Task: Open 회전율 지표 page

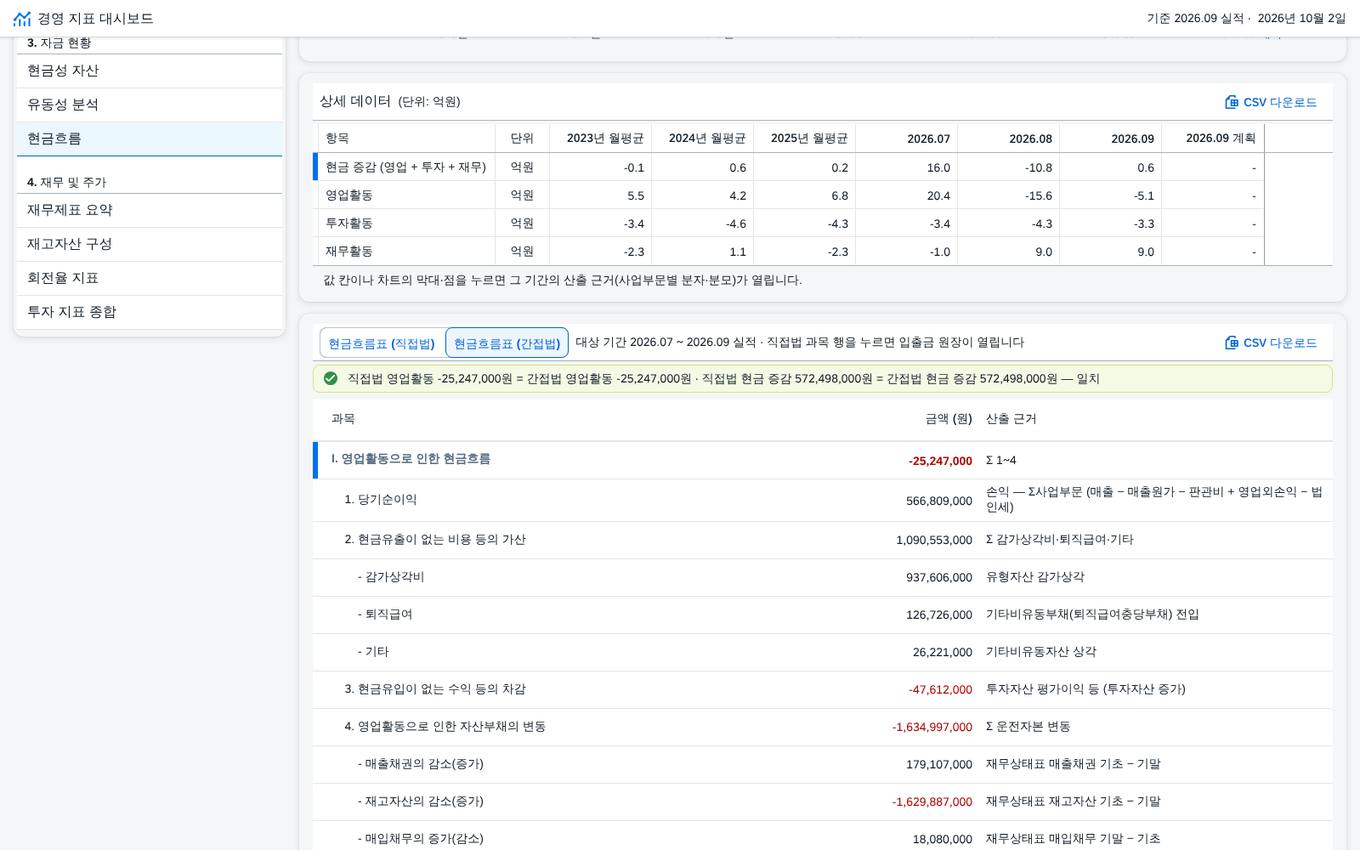Action: click(x=149, y=278)
